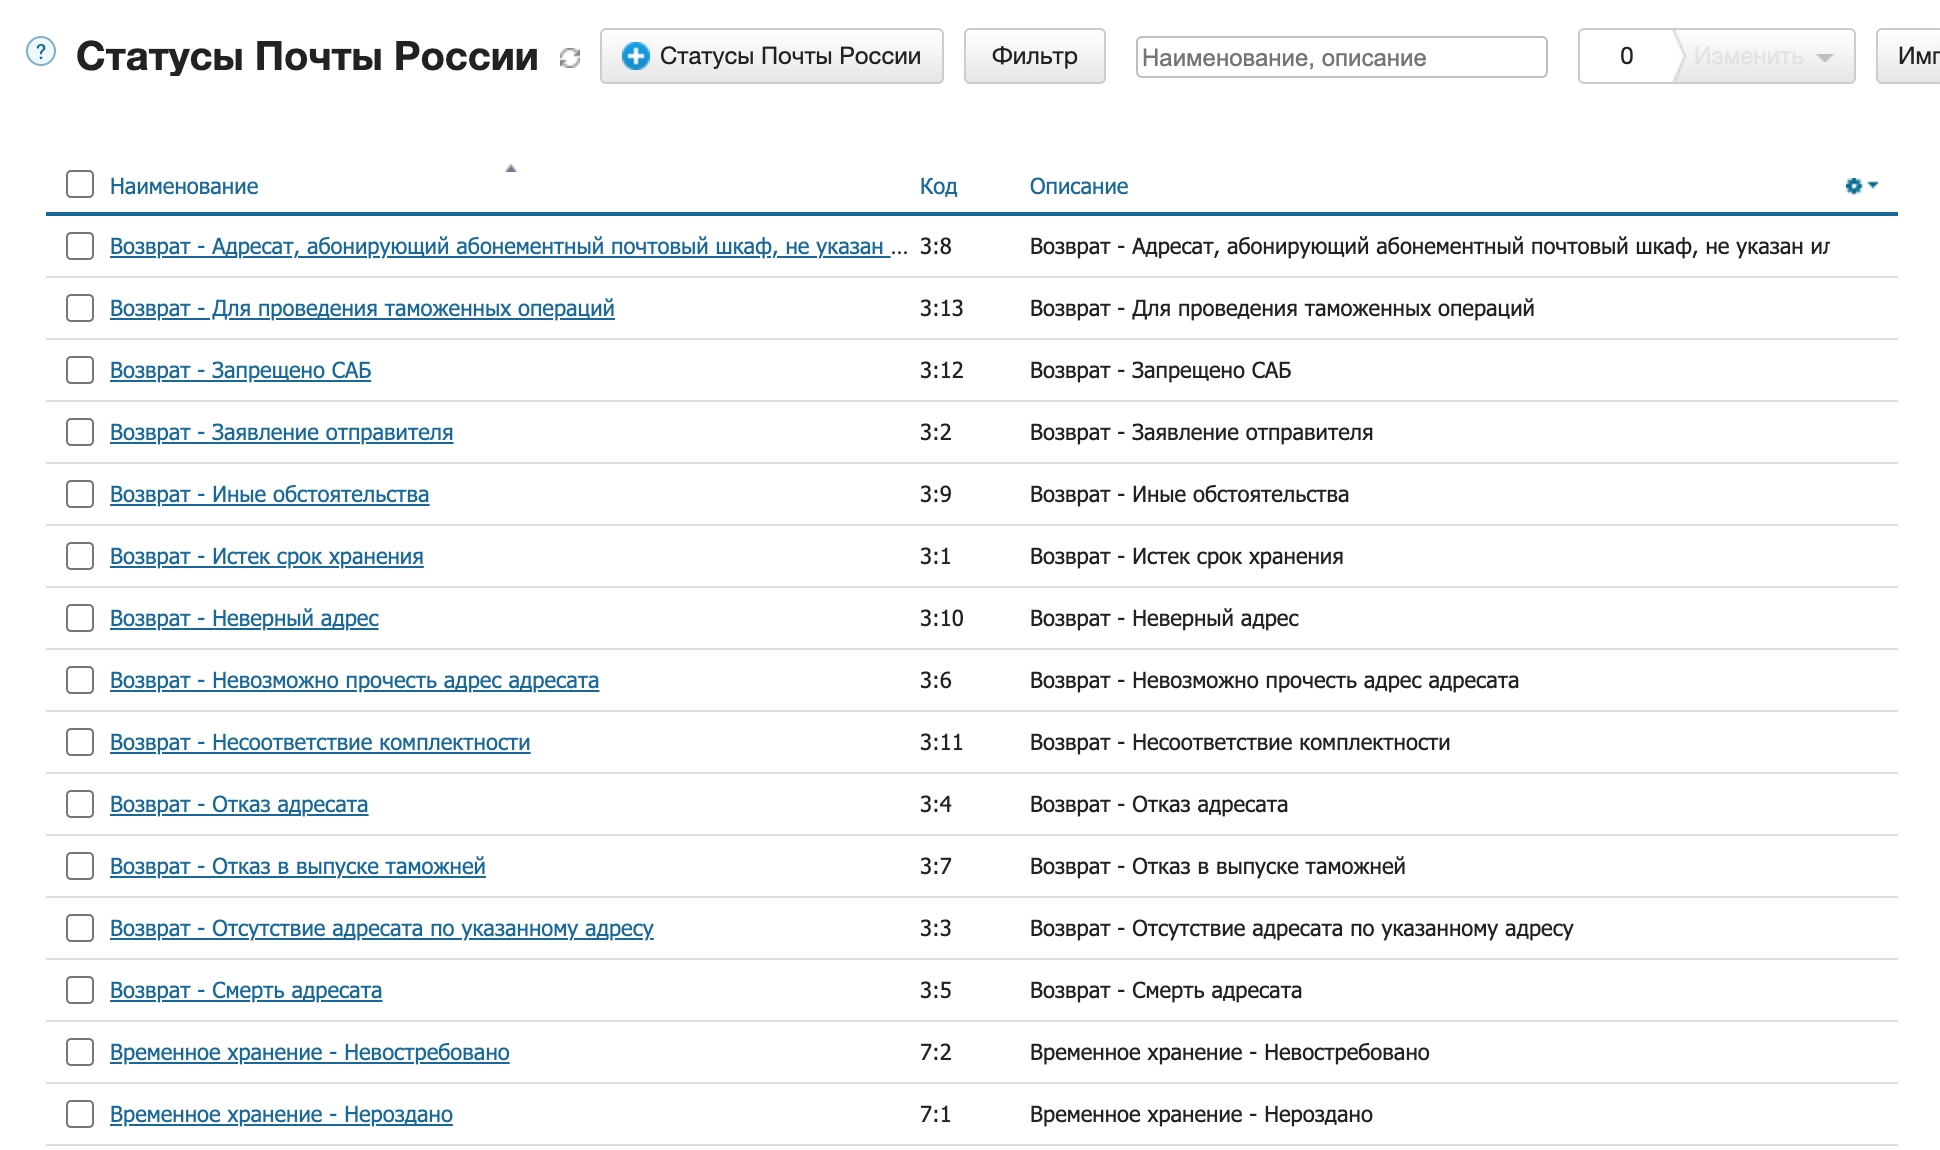
Task: Click the Наименование, описание search field
Action: click(x=1340, y=57)
